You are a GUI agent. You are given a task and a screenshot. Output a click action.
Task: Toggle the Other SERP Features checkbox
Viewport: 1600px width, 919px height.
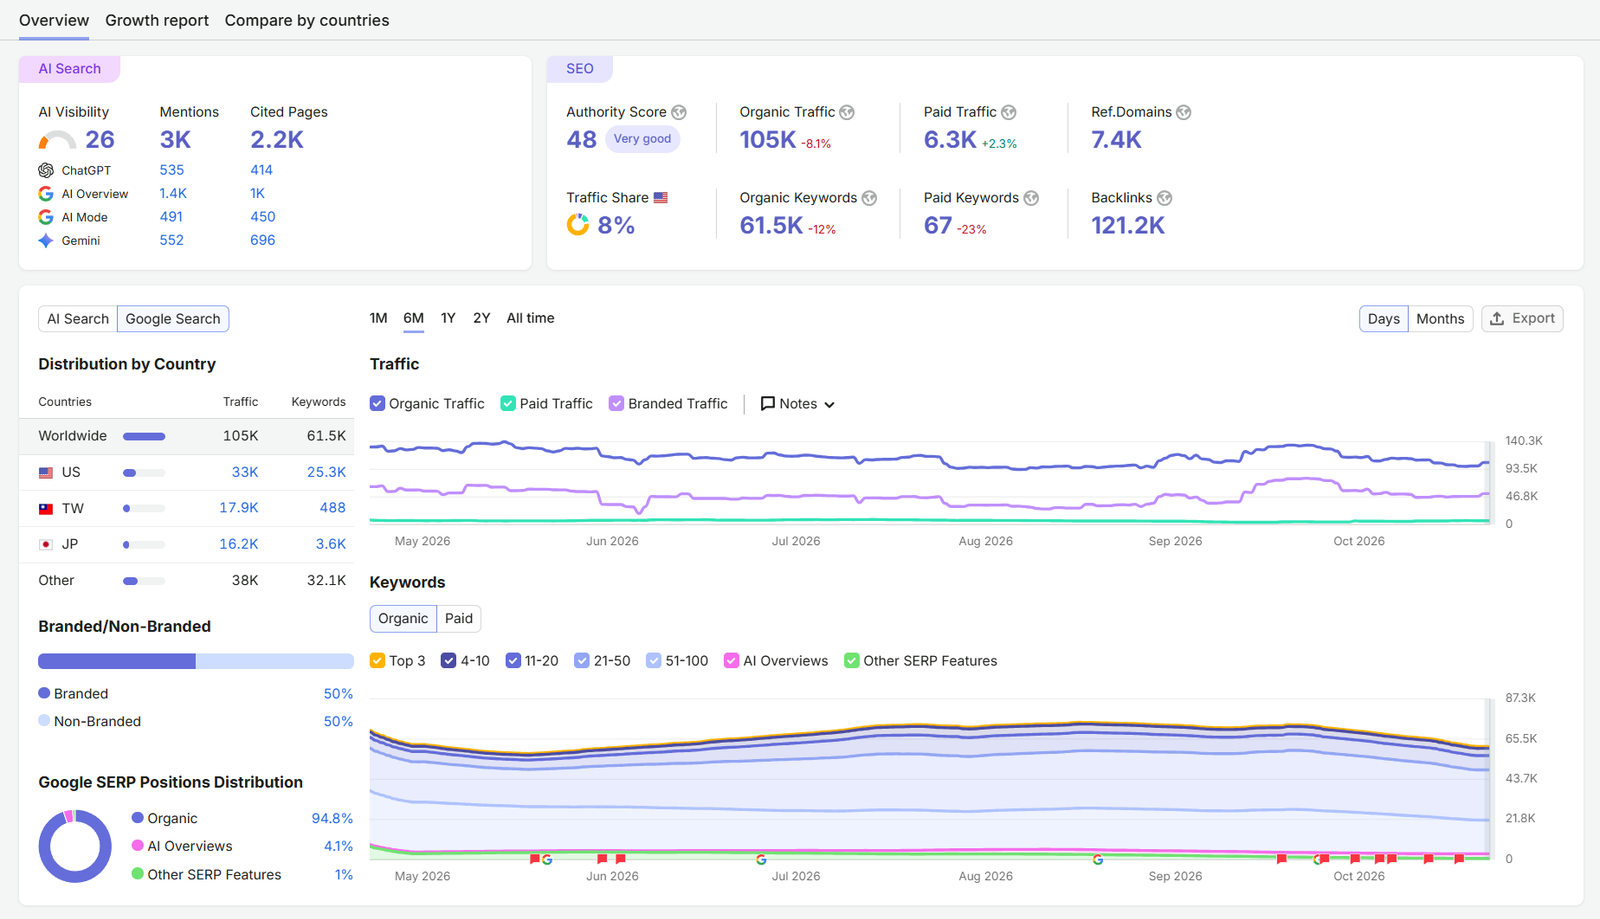coord(852,660)
